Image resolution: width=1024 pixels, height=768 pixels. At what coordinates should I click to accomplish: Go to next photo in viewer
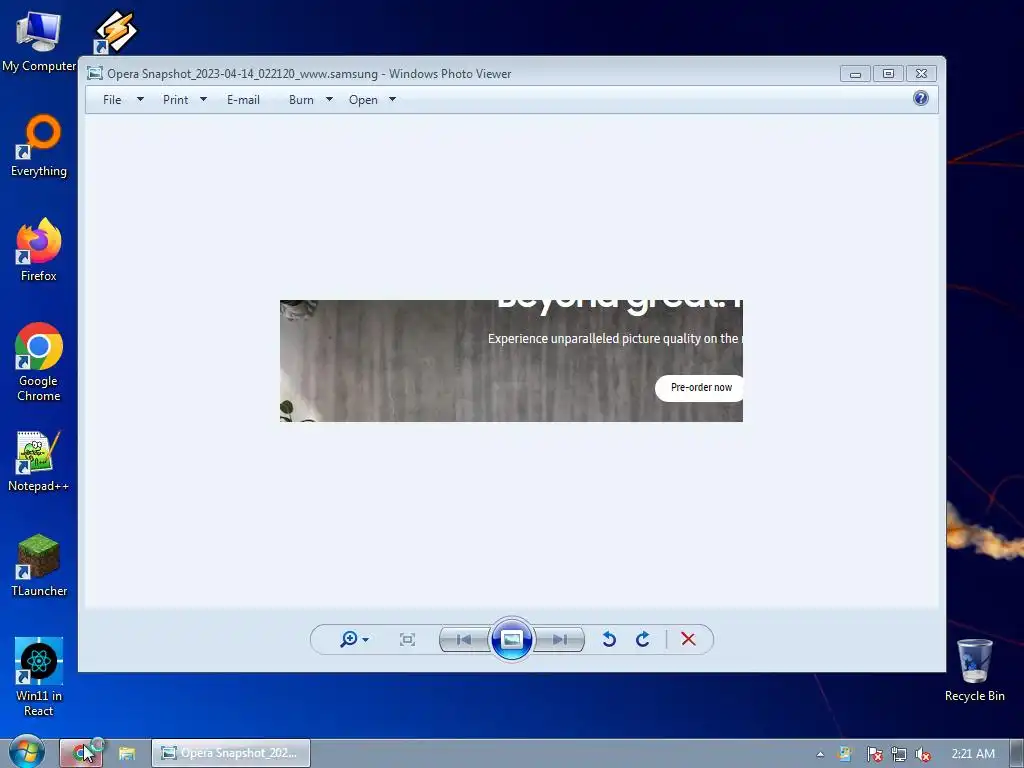pos(559,639)
